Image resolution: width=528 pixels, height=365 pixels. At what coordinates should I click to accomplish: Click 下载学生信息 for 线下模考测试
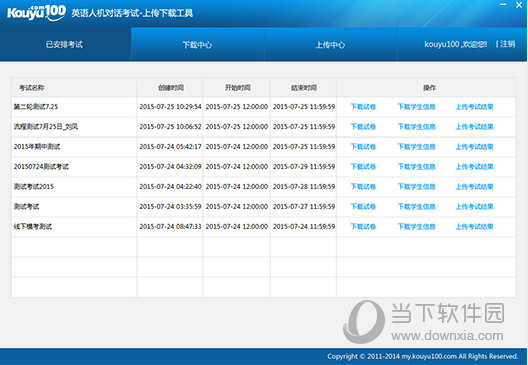coord(417,226)
